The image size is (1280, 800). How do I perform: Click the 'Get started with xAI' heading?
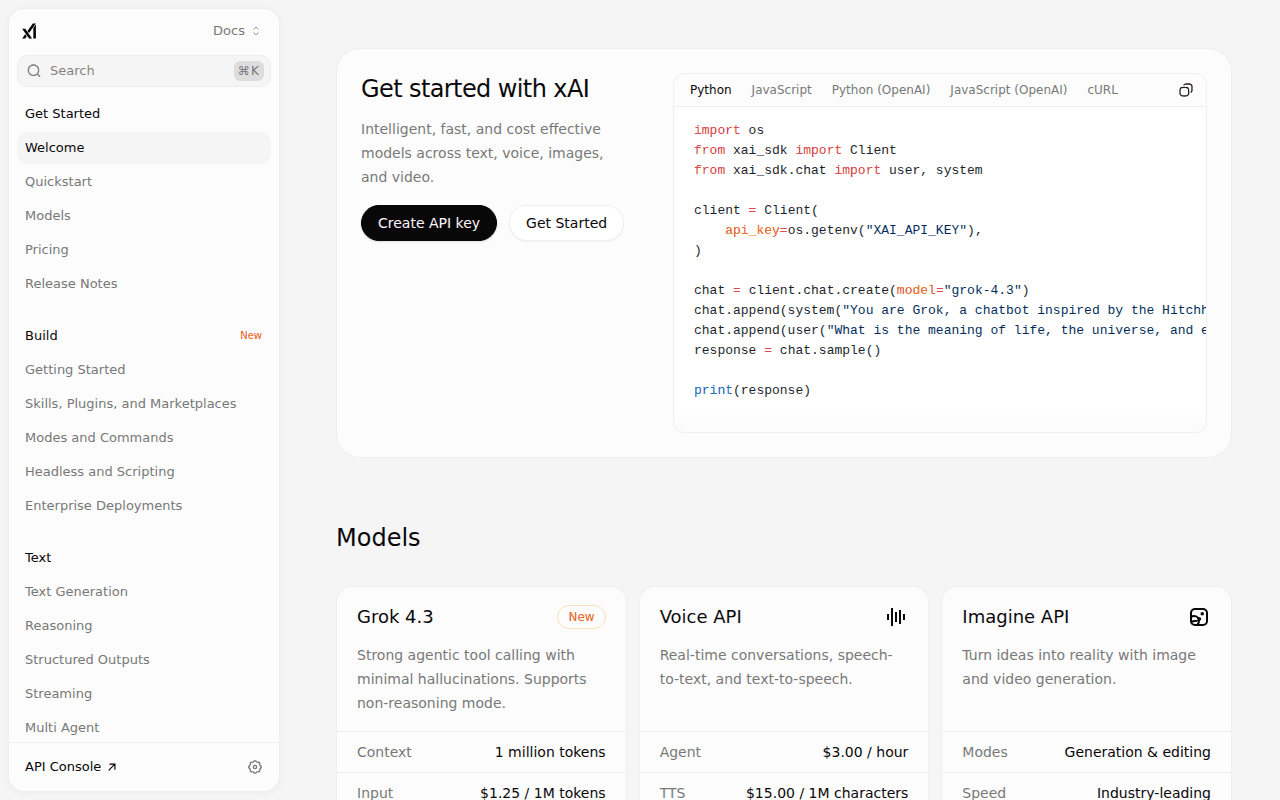475,89
